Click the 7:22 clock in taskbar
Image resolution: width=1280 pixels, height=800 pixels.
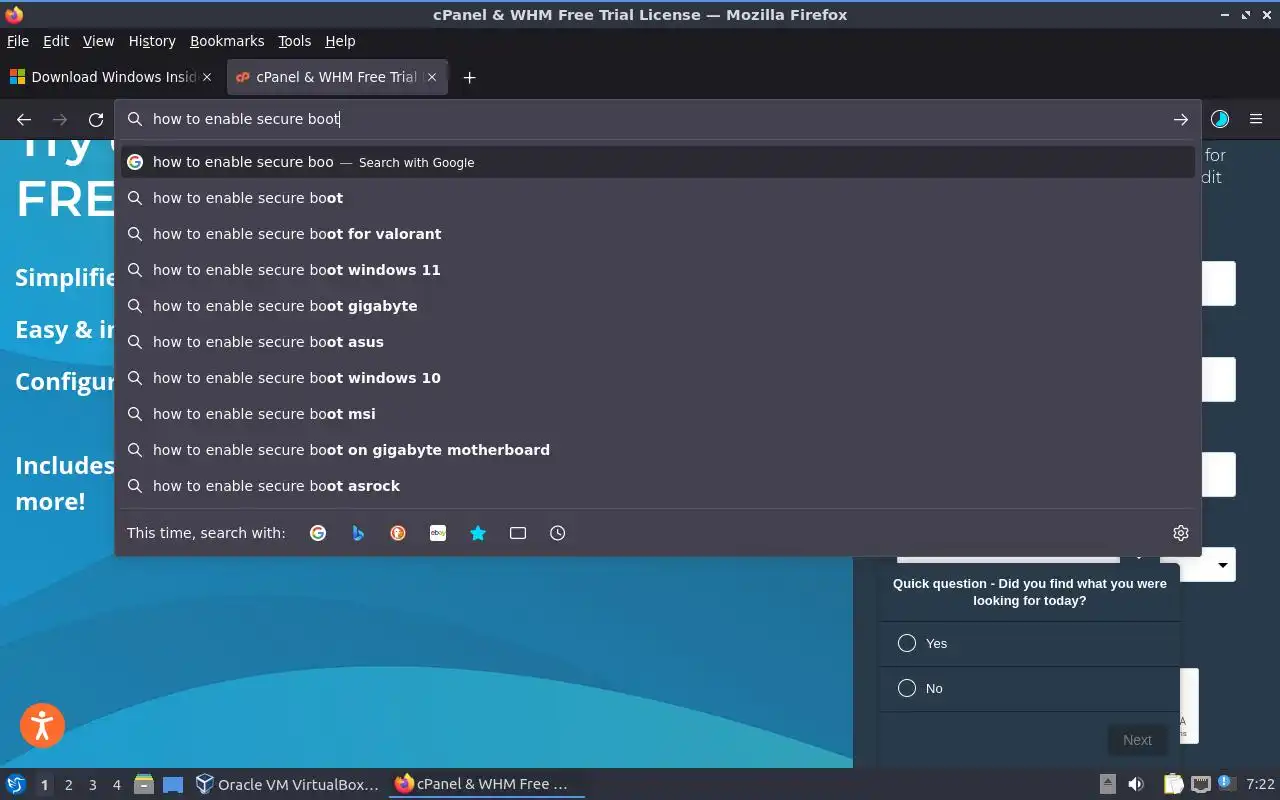pos(1260,784)
